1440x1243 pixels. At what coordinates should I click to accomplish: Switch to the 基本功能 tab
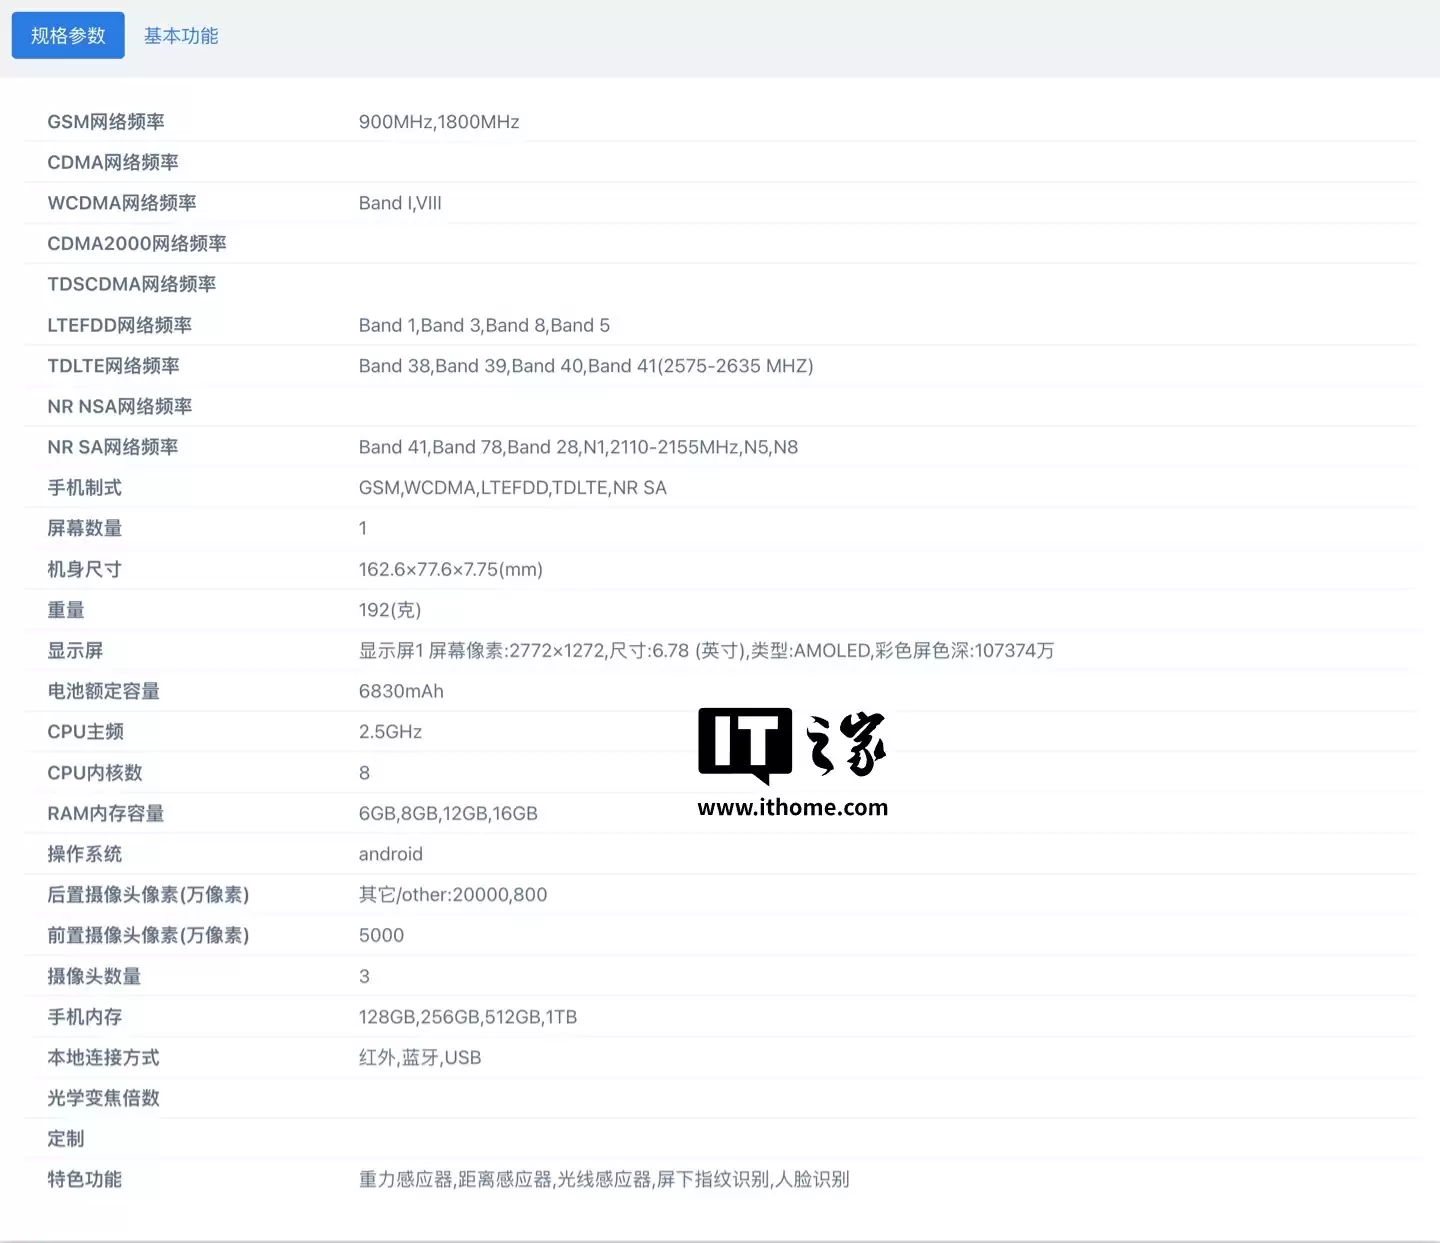[x=180, y=34]
